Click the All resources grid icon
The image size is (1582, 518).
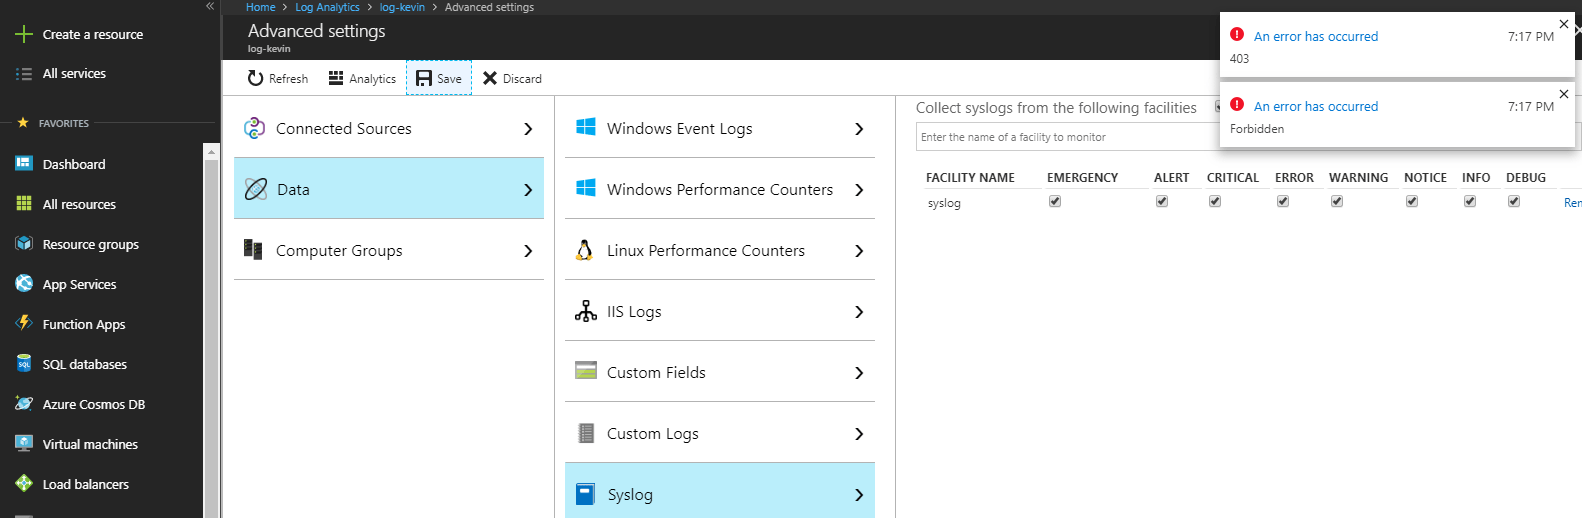[x=24, y=203]
